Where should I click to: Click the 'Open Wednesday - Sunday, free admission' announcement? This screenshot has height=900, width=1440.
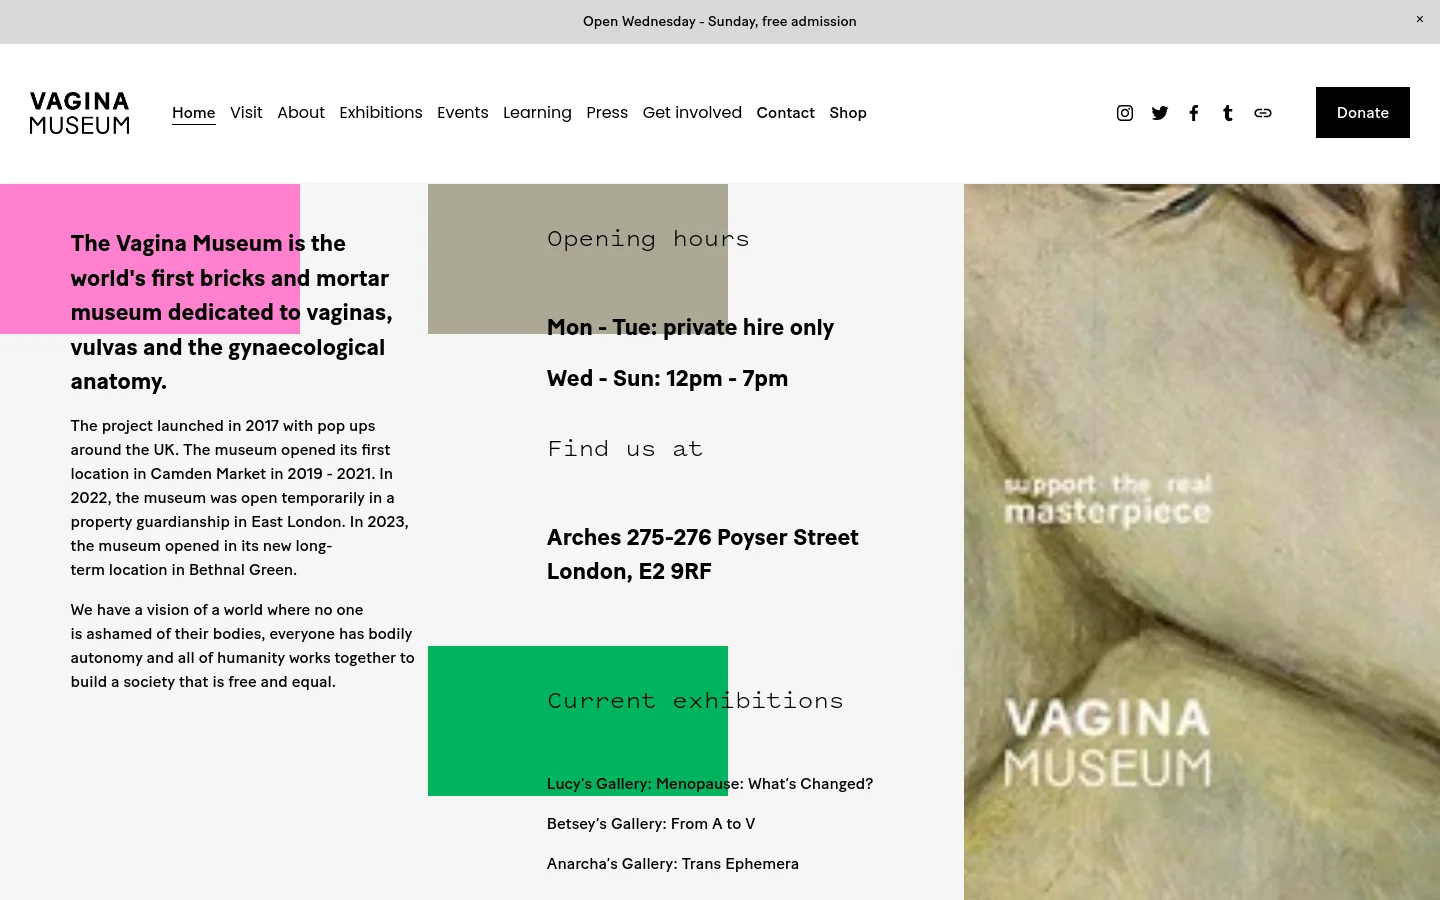pos(720,21)
